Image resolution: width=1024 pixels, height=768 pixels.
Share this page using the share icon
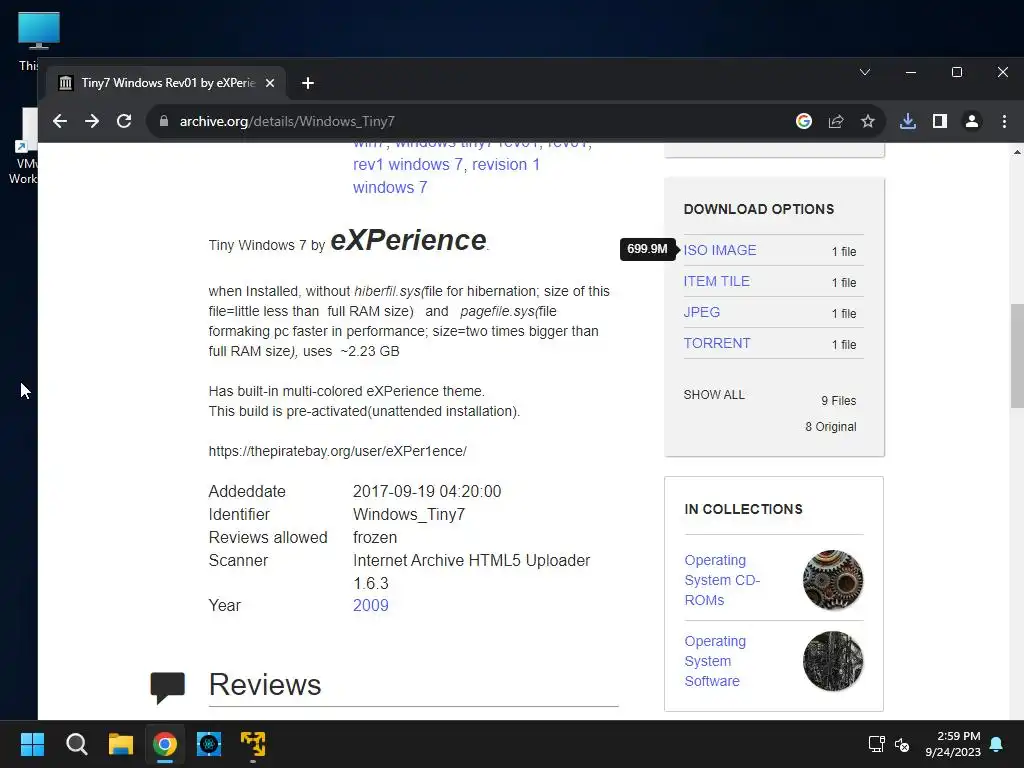(x=836, y=121)
